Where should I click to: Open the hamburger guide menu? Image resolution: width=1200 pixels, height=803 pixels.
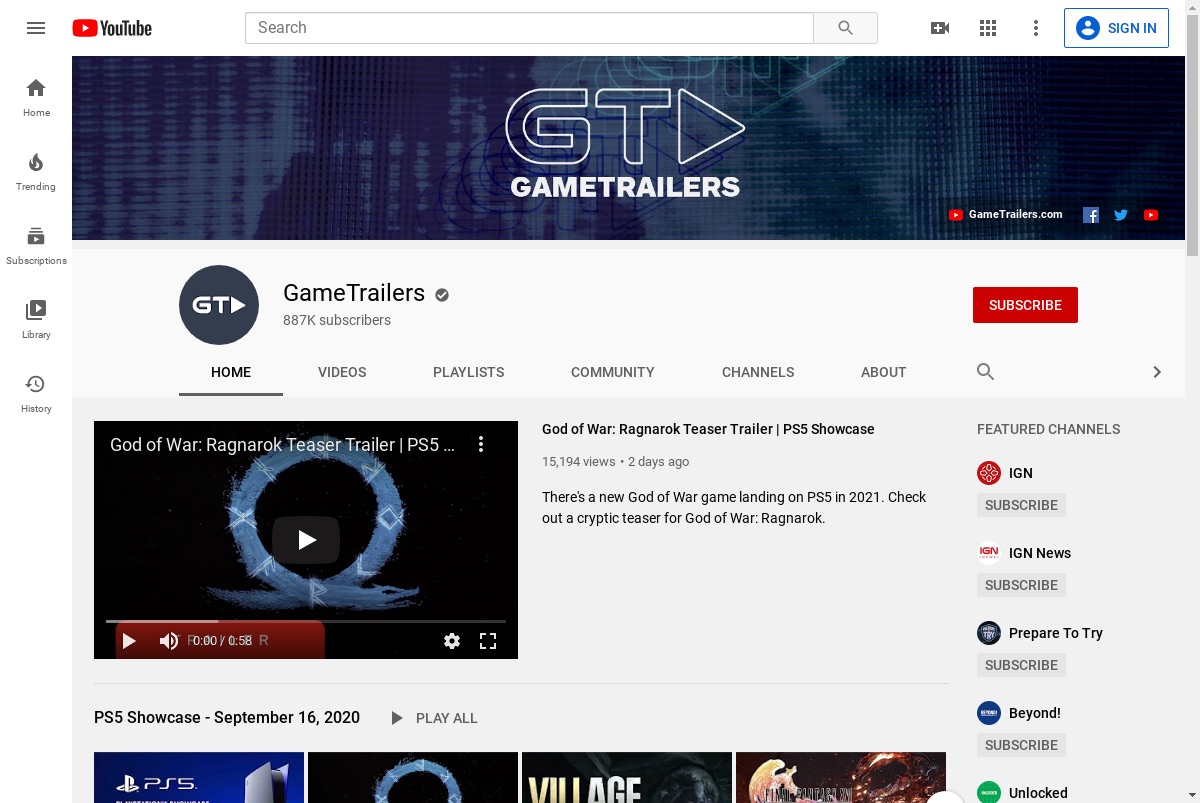36,28
